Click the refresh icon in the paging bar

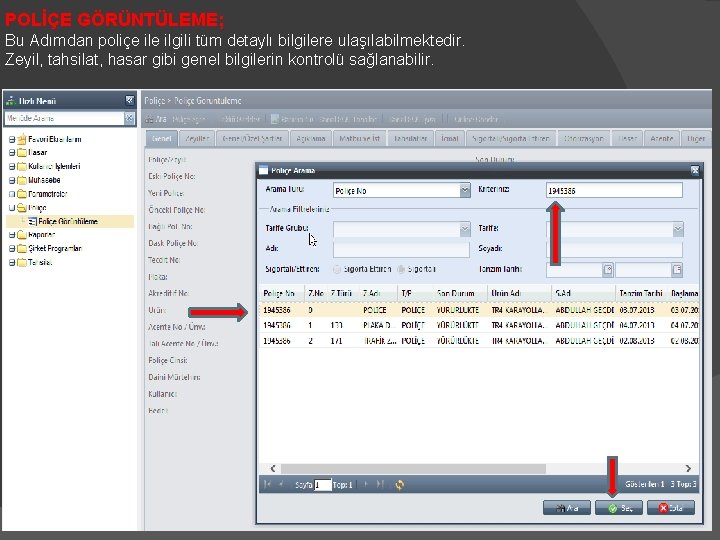point(399,484)
